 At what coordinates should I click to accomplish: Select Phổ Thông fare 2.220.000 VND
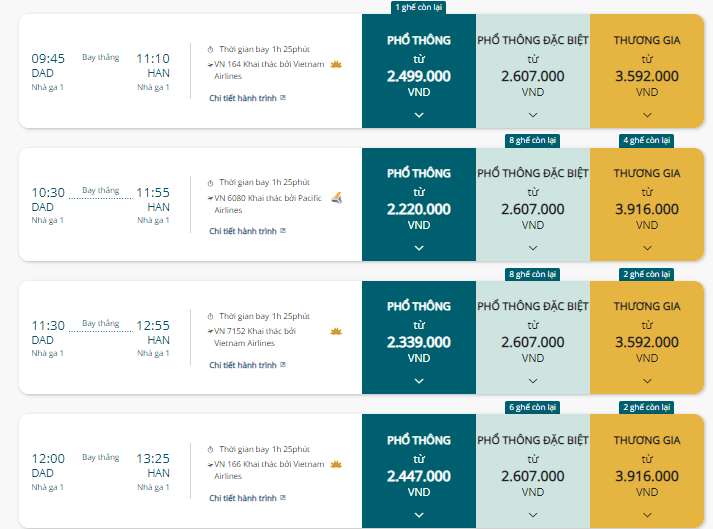click(419, 204)
